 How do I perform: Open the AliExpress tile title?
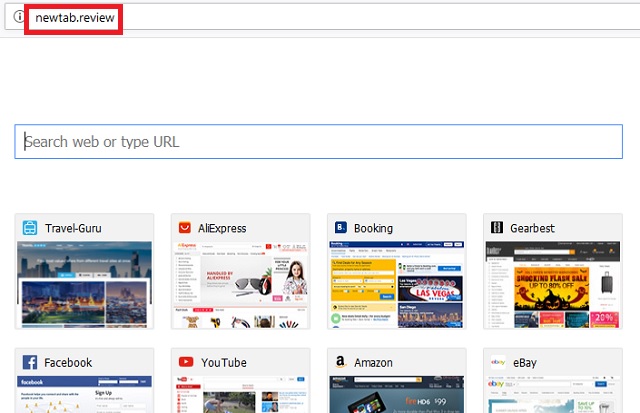(222, 228)
